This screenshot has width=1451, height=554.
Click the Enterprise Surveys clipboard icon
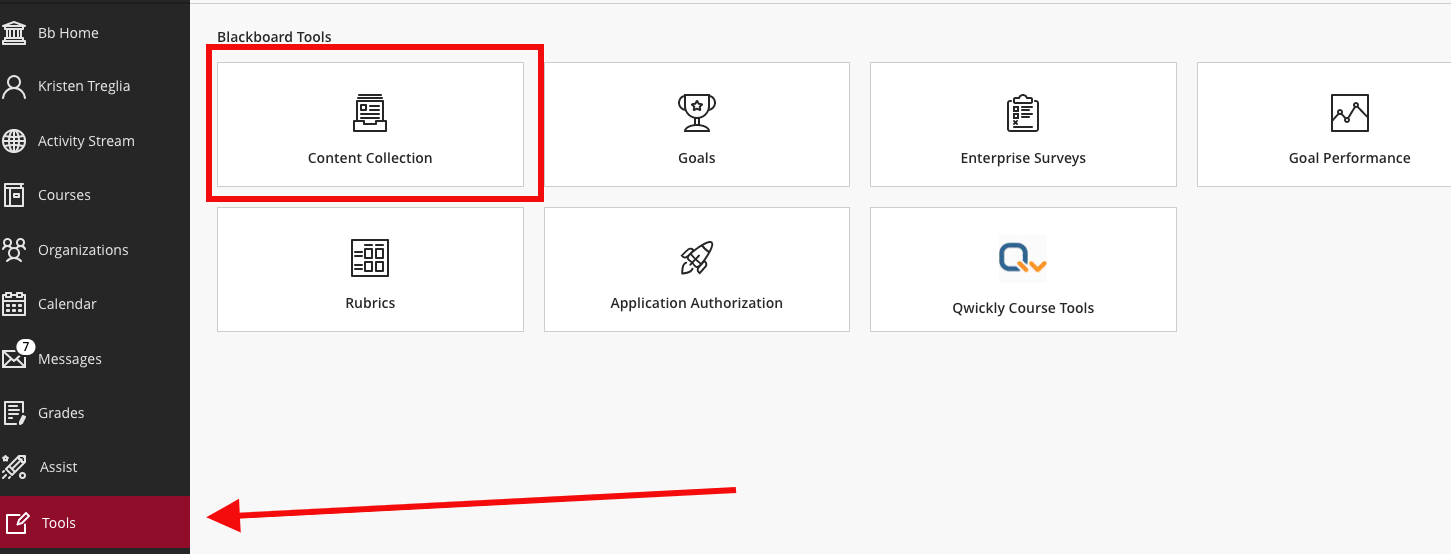click(x=1023, y=112)
